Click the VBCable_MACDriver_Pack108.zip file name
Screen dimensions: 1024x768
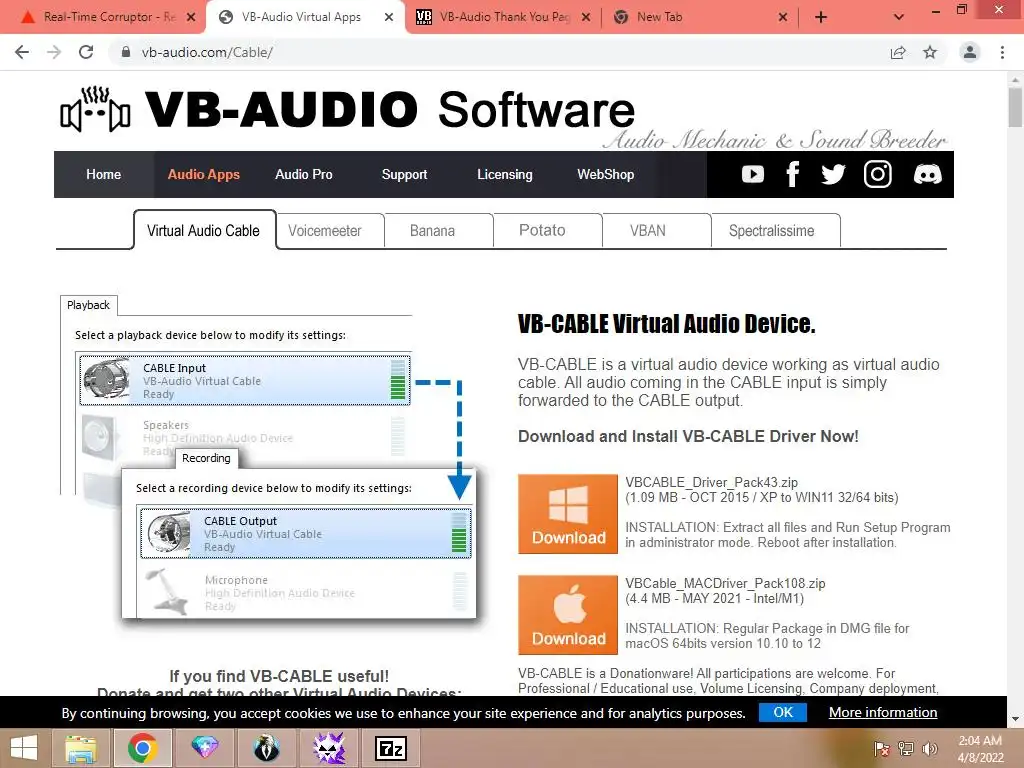click(725, 583)
